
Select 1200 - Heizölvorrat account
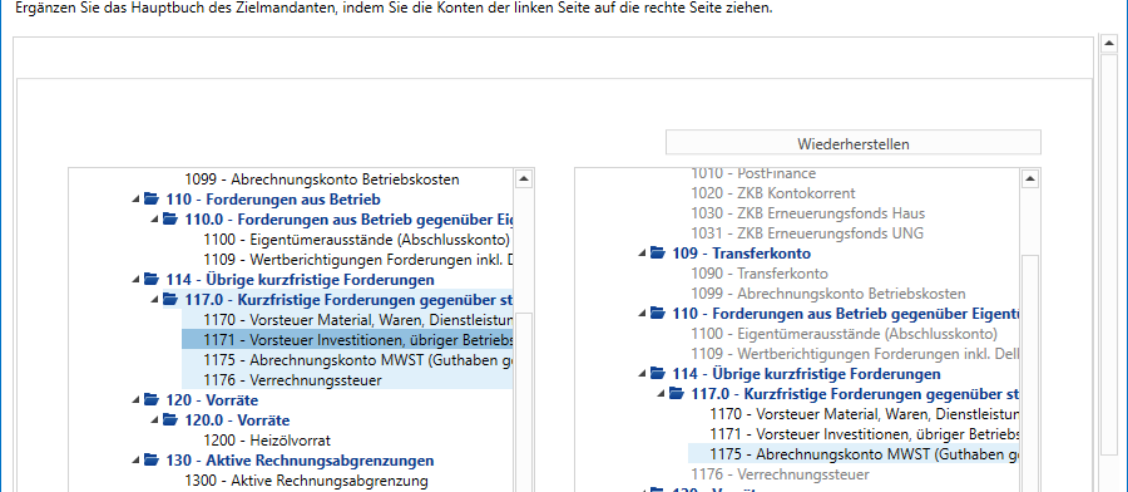click(267, 440)
